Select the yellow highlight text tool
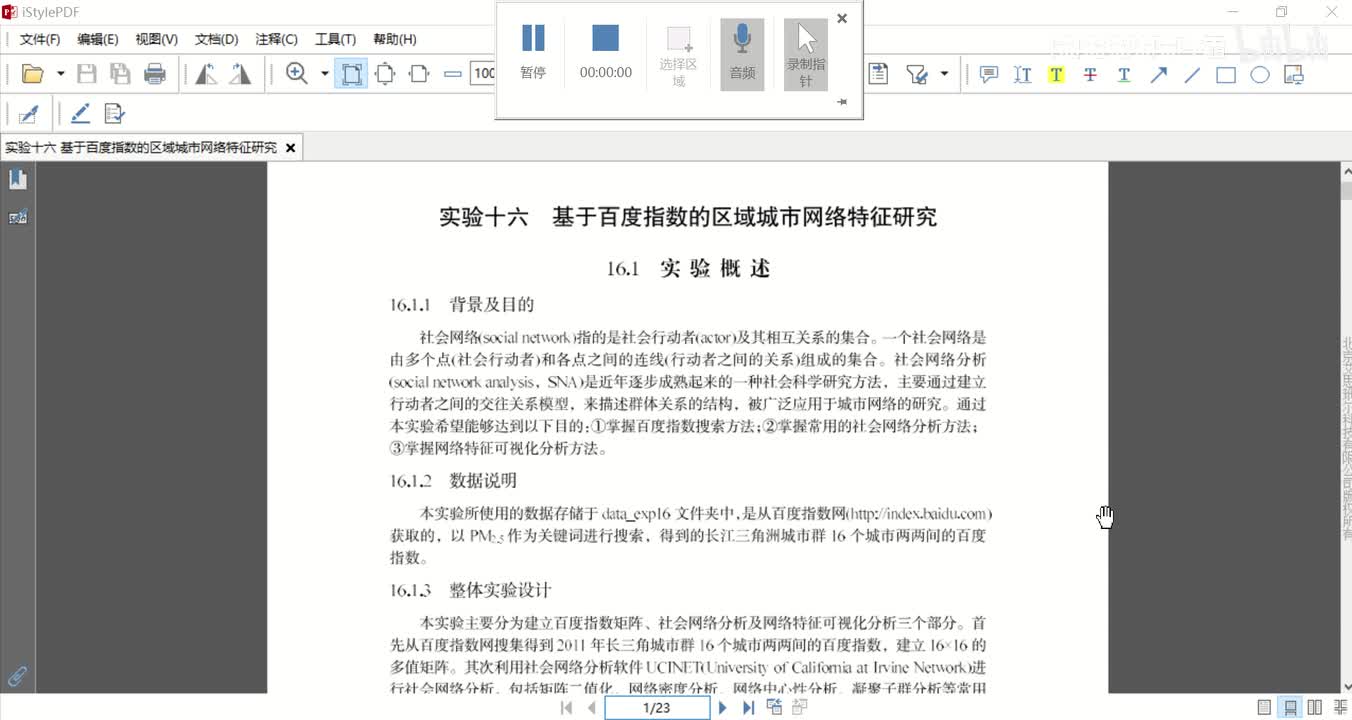The width and height of the screenshot is (1352, 720). 1056,74
